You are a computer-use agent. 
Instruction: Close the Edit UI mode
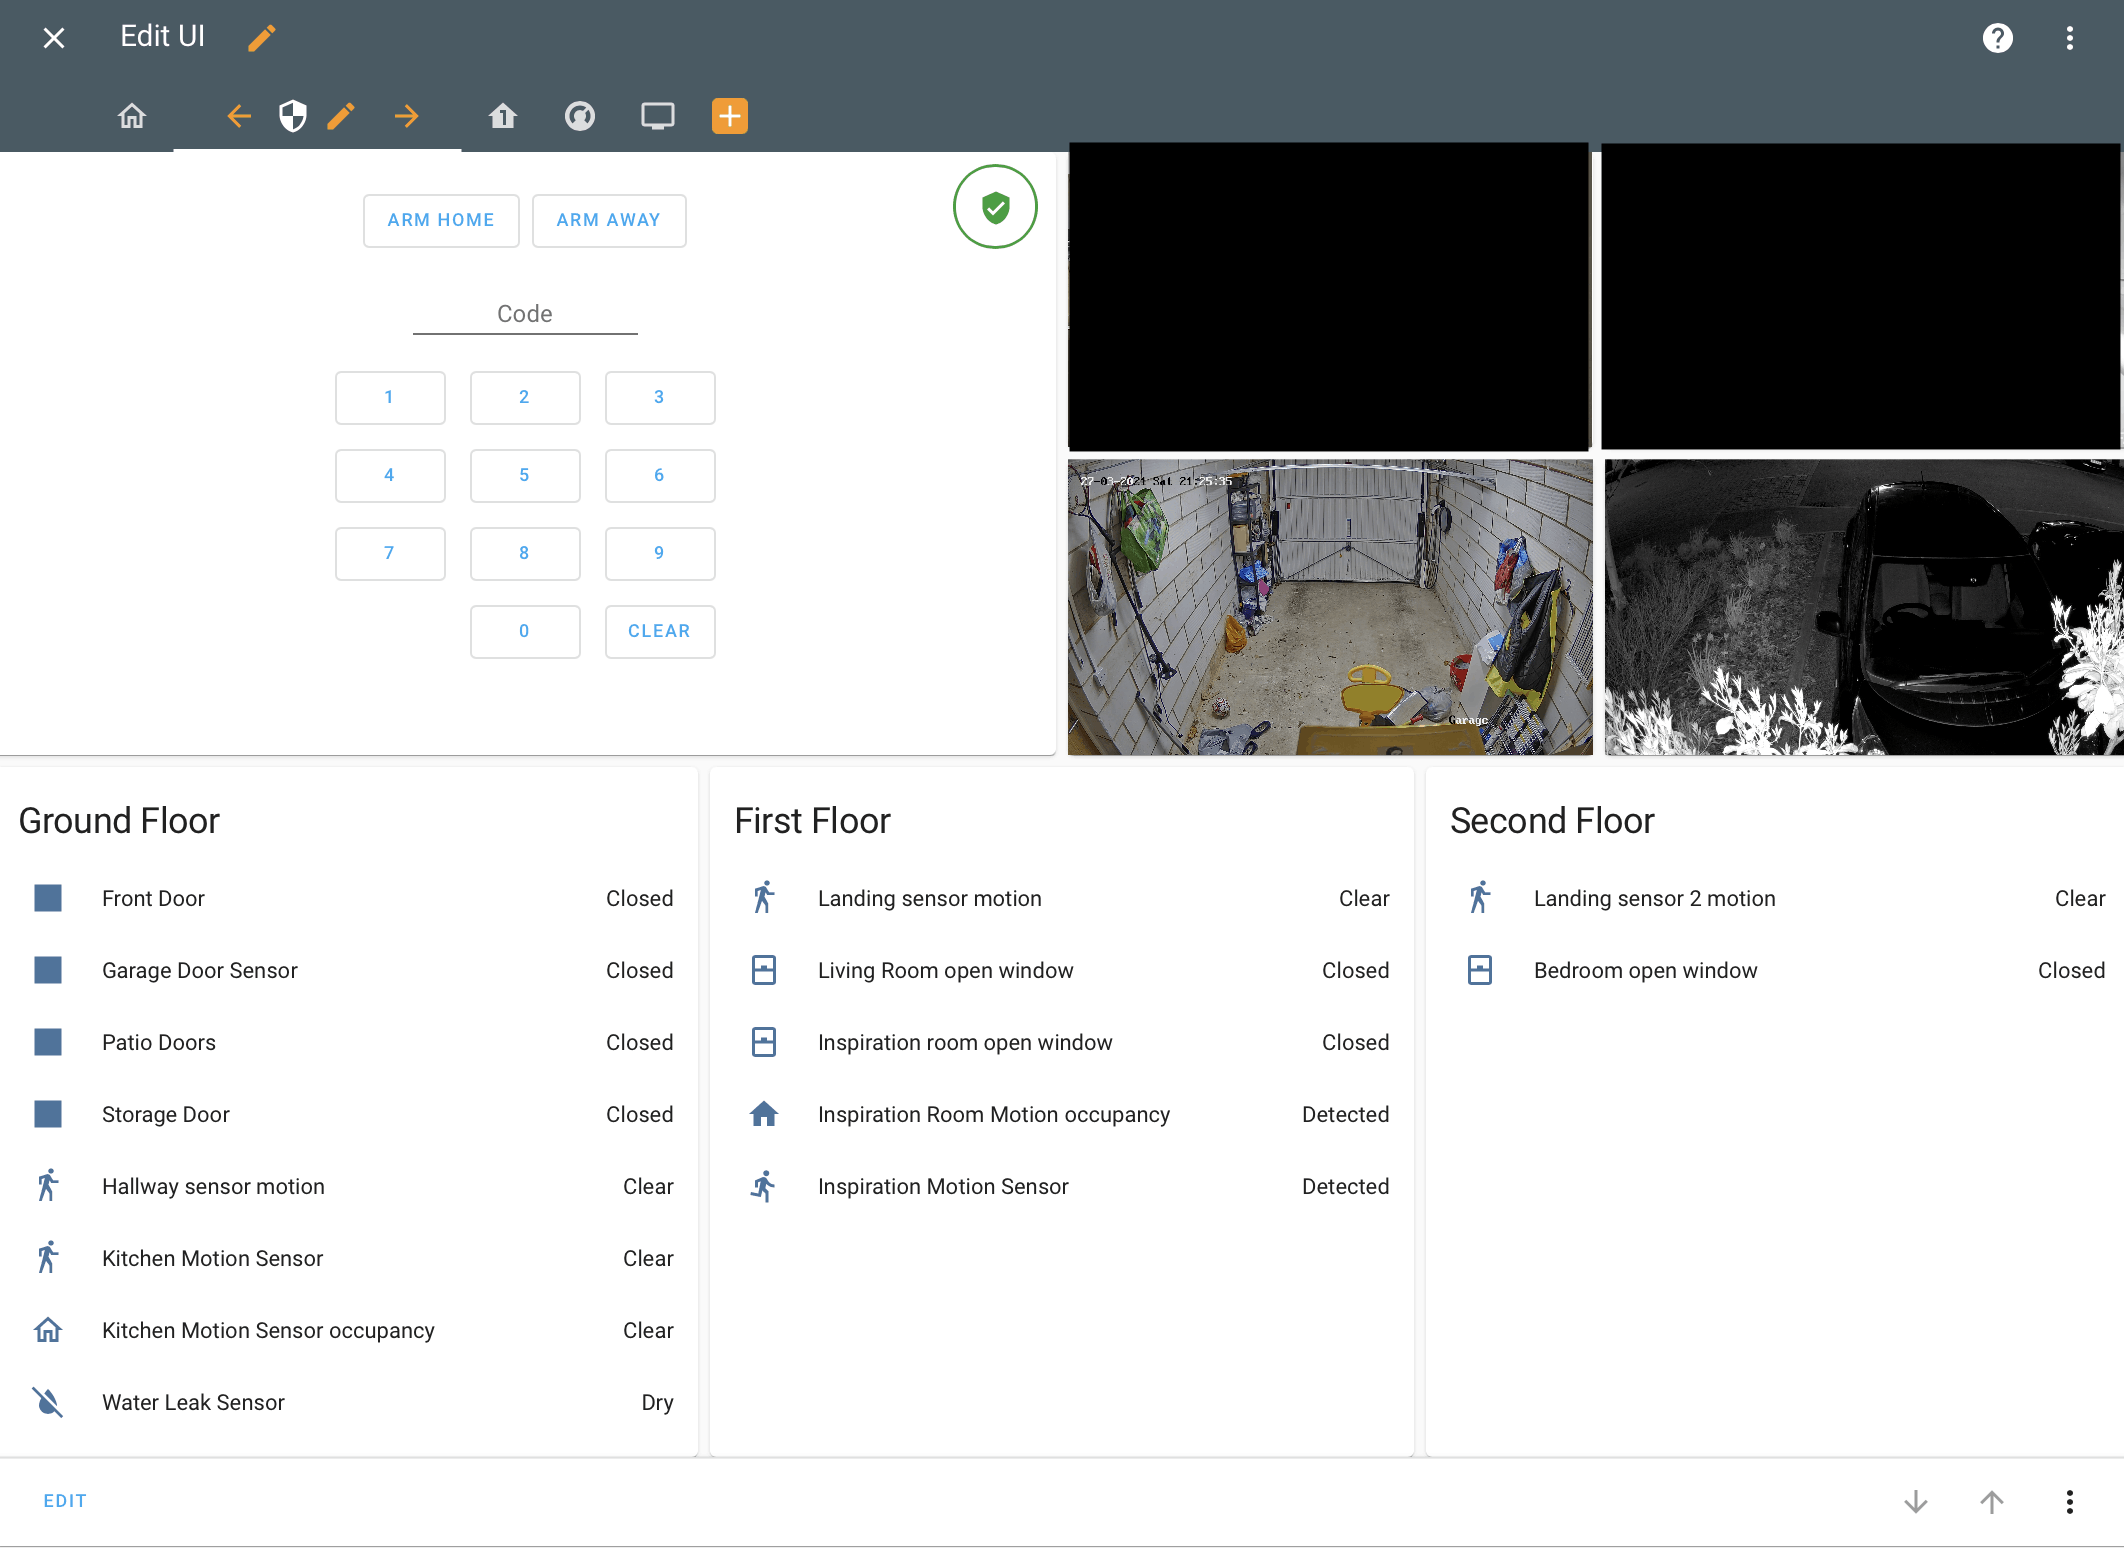point(54,38)
